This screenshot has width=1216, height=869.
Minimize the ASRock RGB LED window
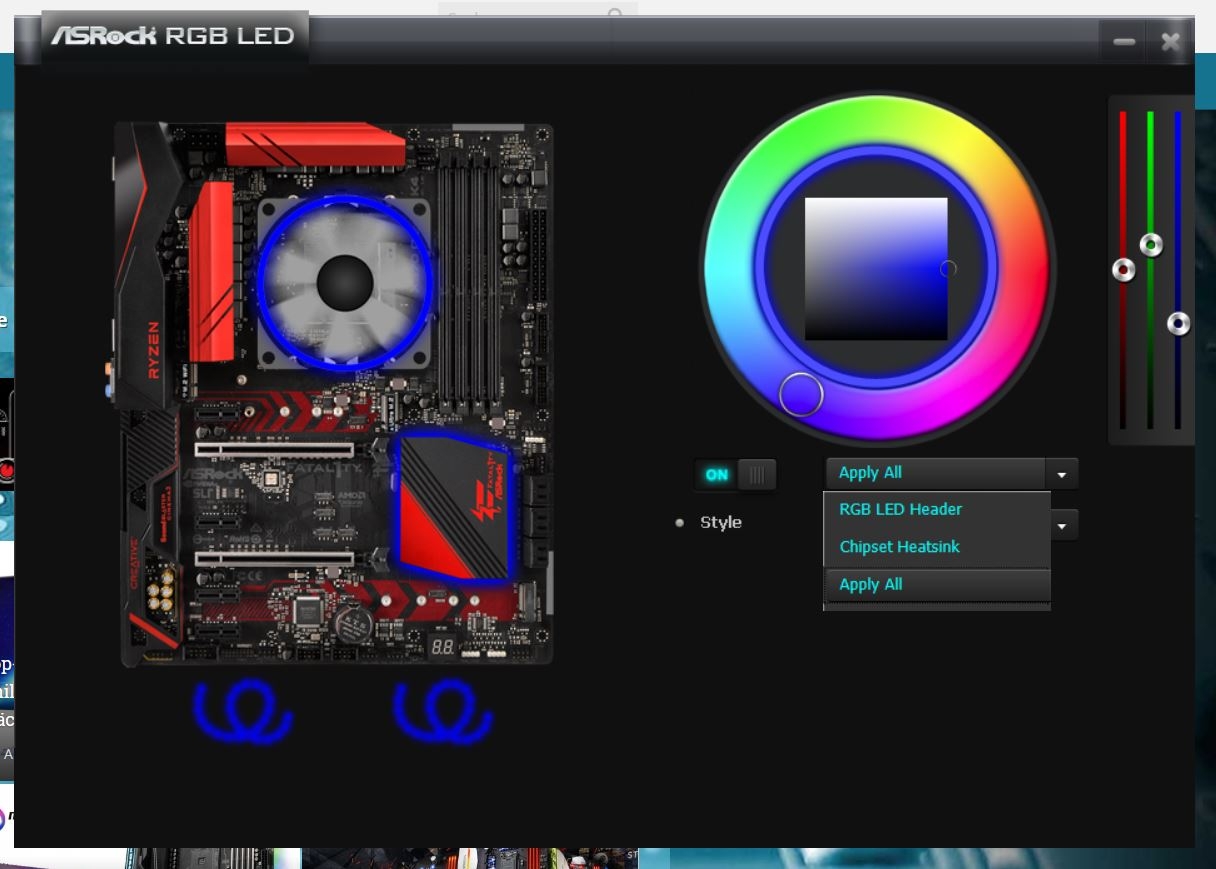(x=1124, y=42)
